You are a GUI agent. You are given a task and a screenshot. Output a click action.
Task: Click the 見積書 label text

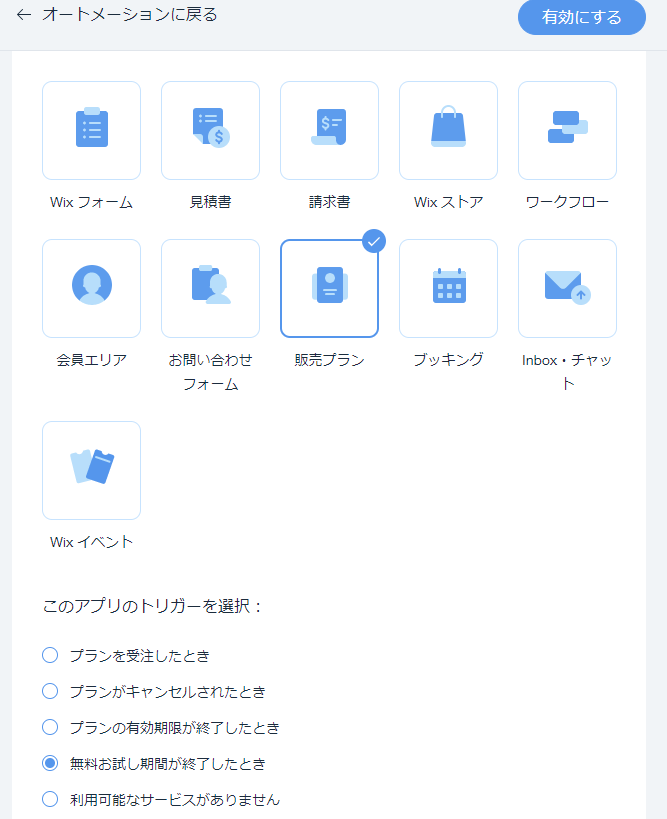point(210,202)
